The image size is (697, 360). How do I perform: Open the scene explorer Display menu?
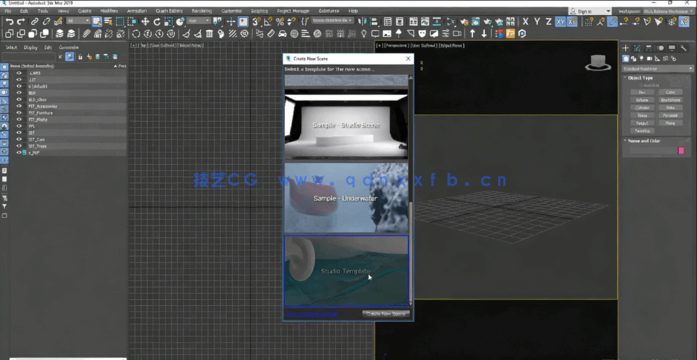tap(31, 47)
